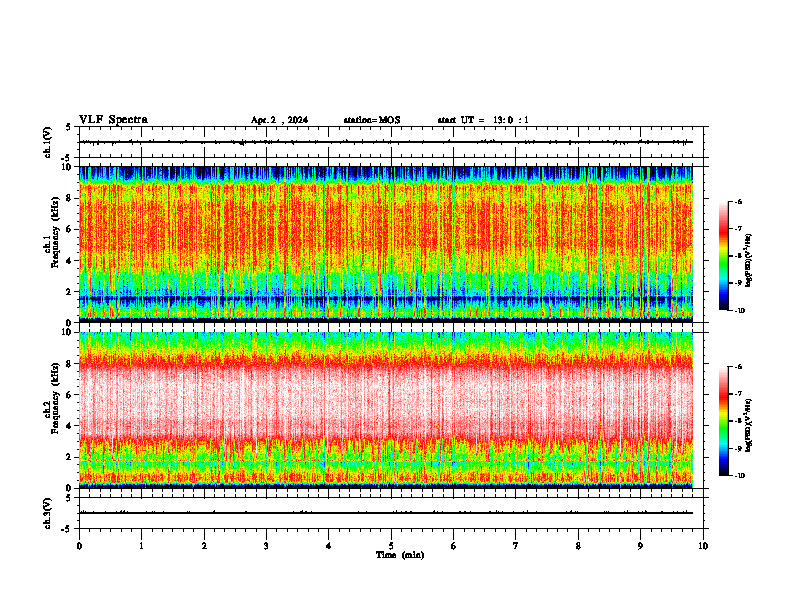Click the 'start UT = 13:0:1' label
The height and width of the screenshot is (612, 792).
[x=483, y=120]
